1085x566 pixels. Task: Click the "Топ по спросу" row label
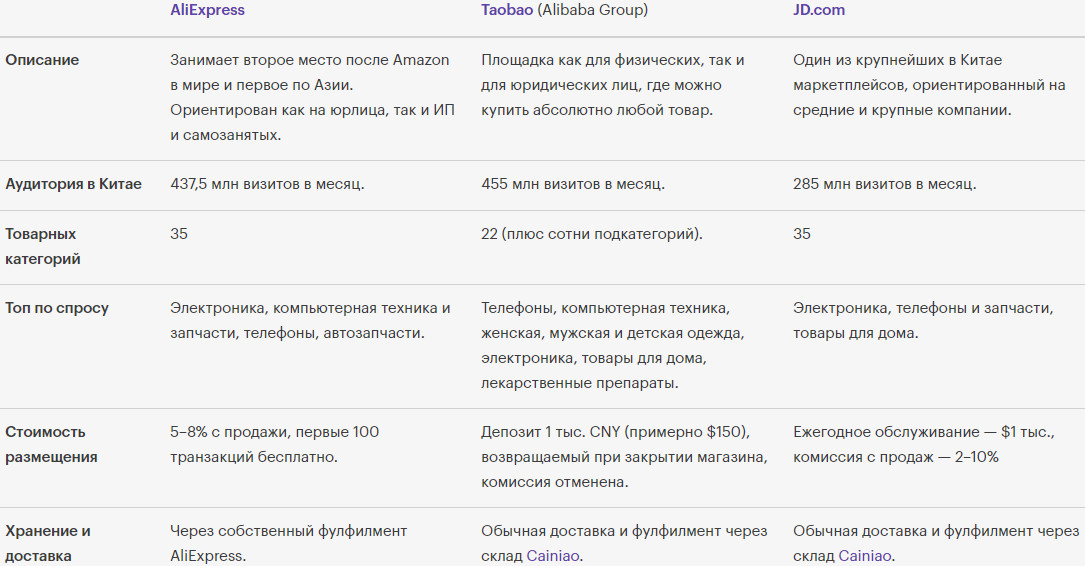click(57, 308)
